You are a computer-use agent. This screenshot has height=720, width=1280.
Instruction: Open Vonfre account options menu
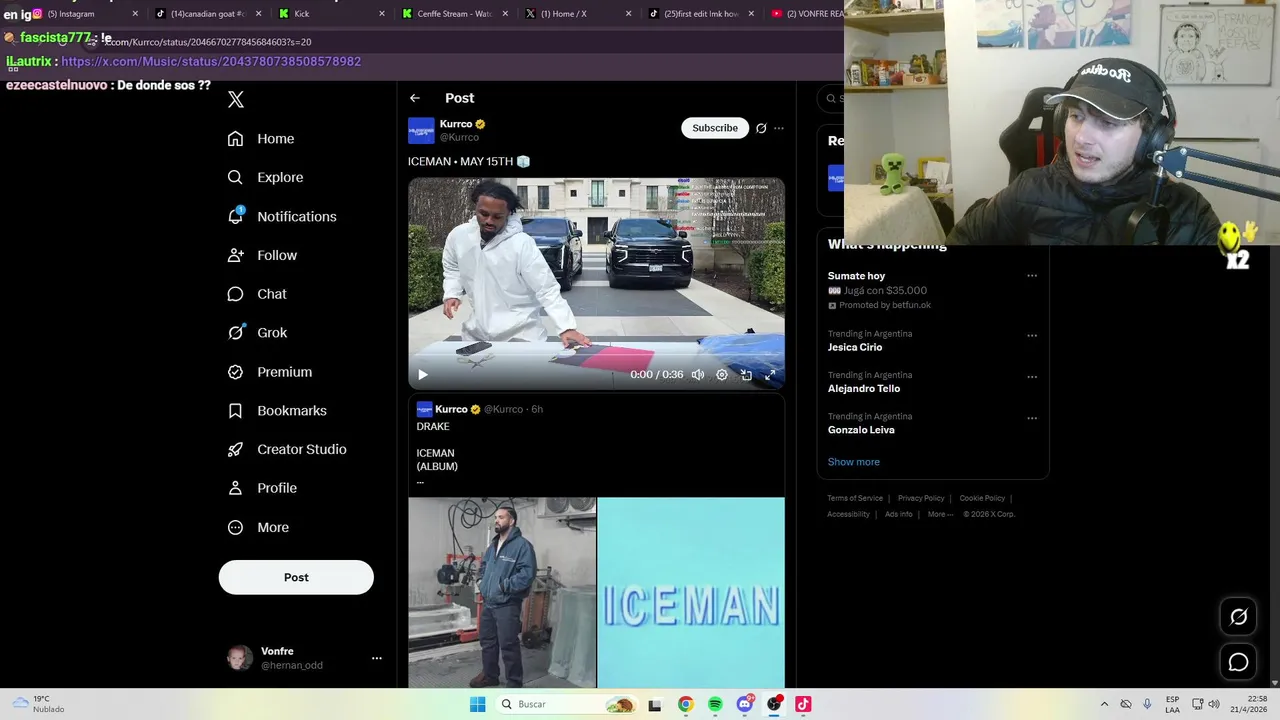377,658
